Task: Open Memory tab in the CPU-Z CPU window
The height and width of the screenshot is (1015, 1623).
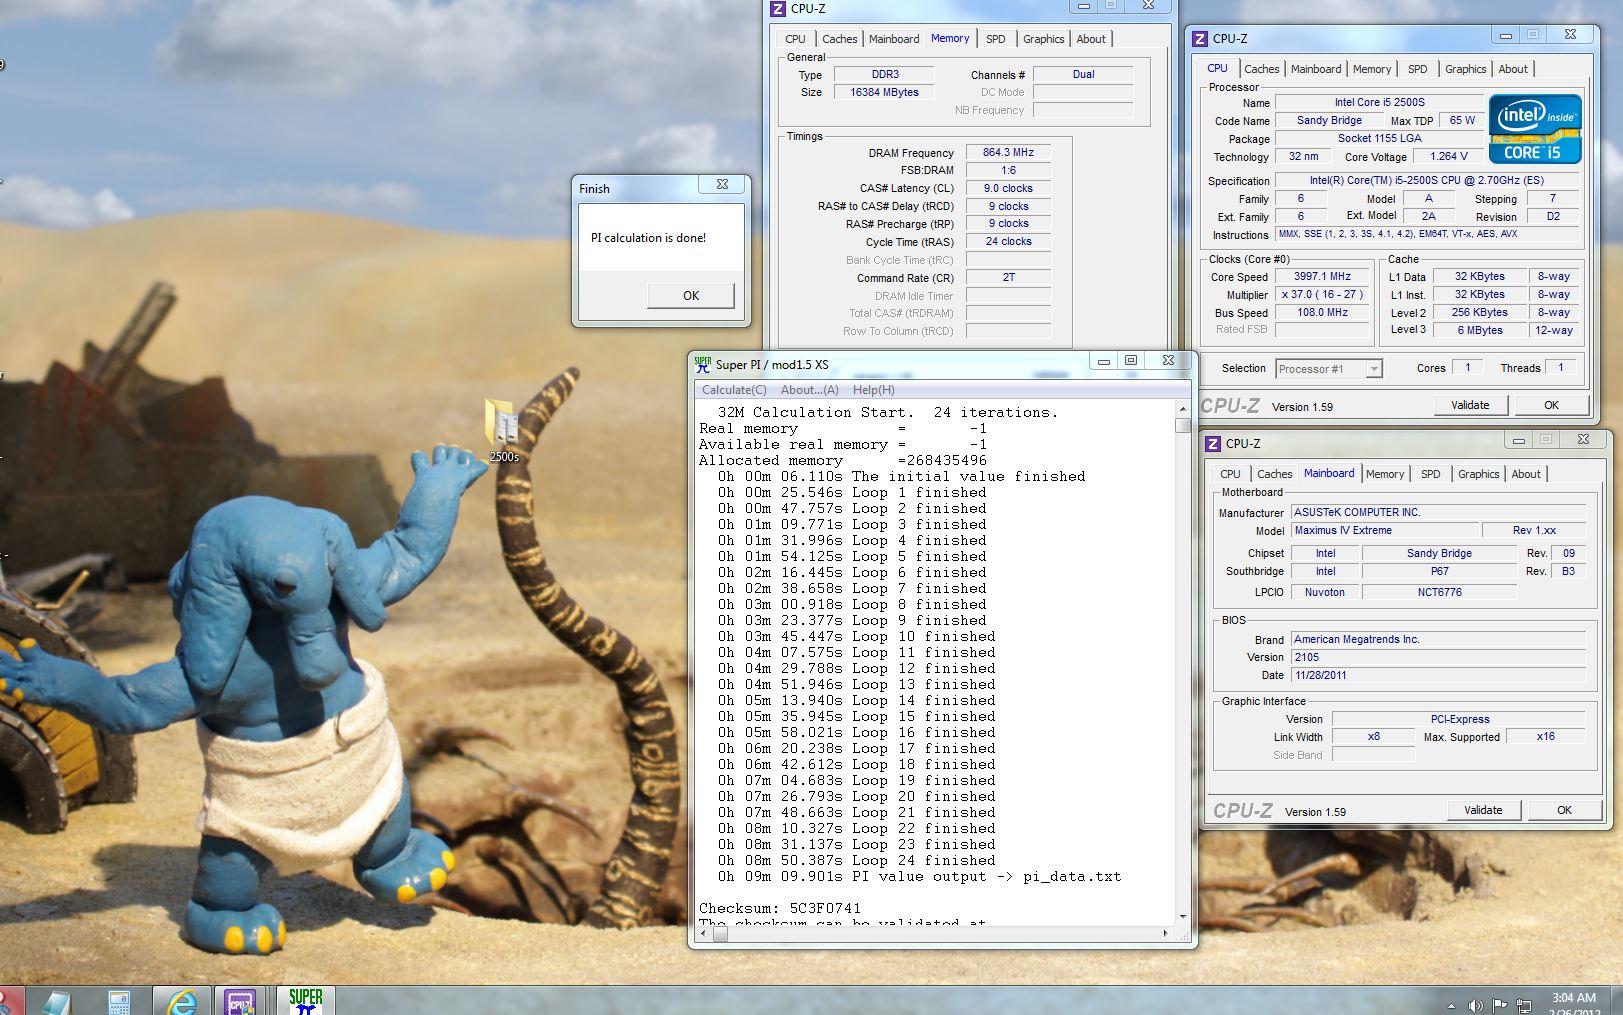Action: [1371, 69]
